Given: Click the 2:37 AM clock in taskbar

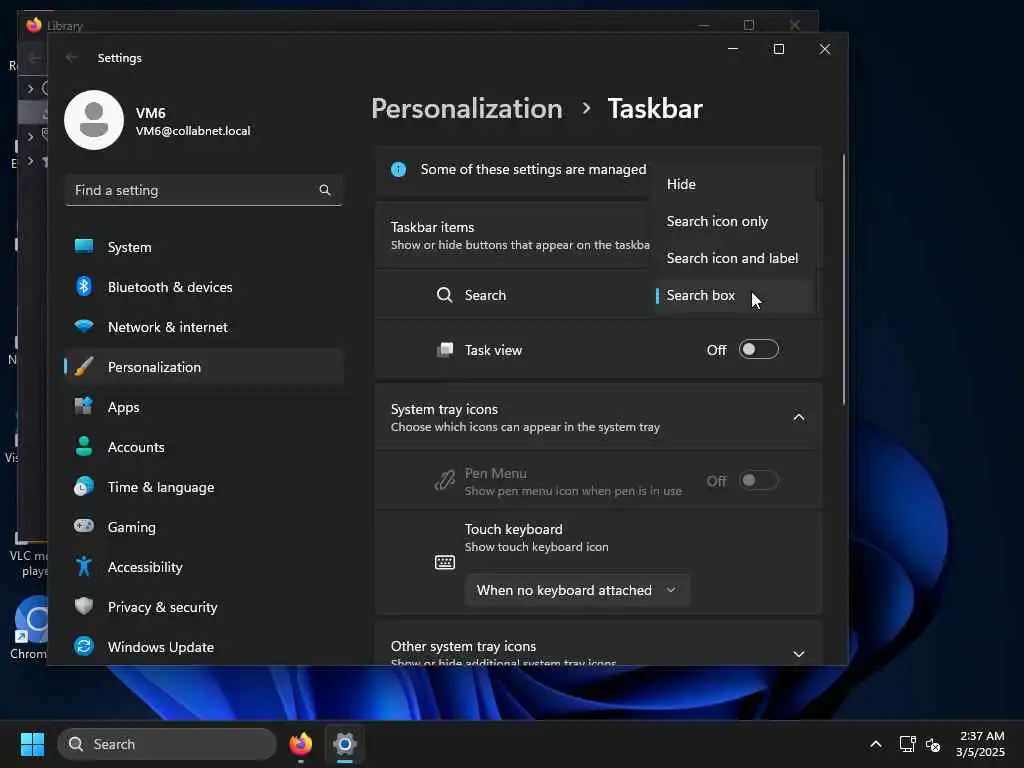Looking at the screenshot, I should coord(982,736).
